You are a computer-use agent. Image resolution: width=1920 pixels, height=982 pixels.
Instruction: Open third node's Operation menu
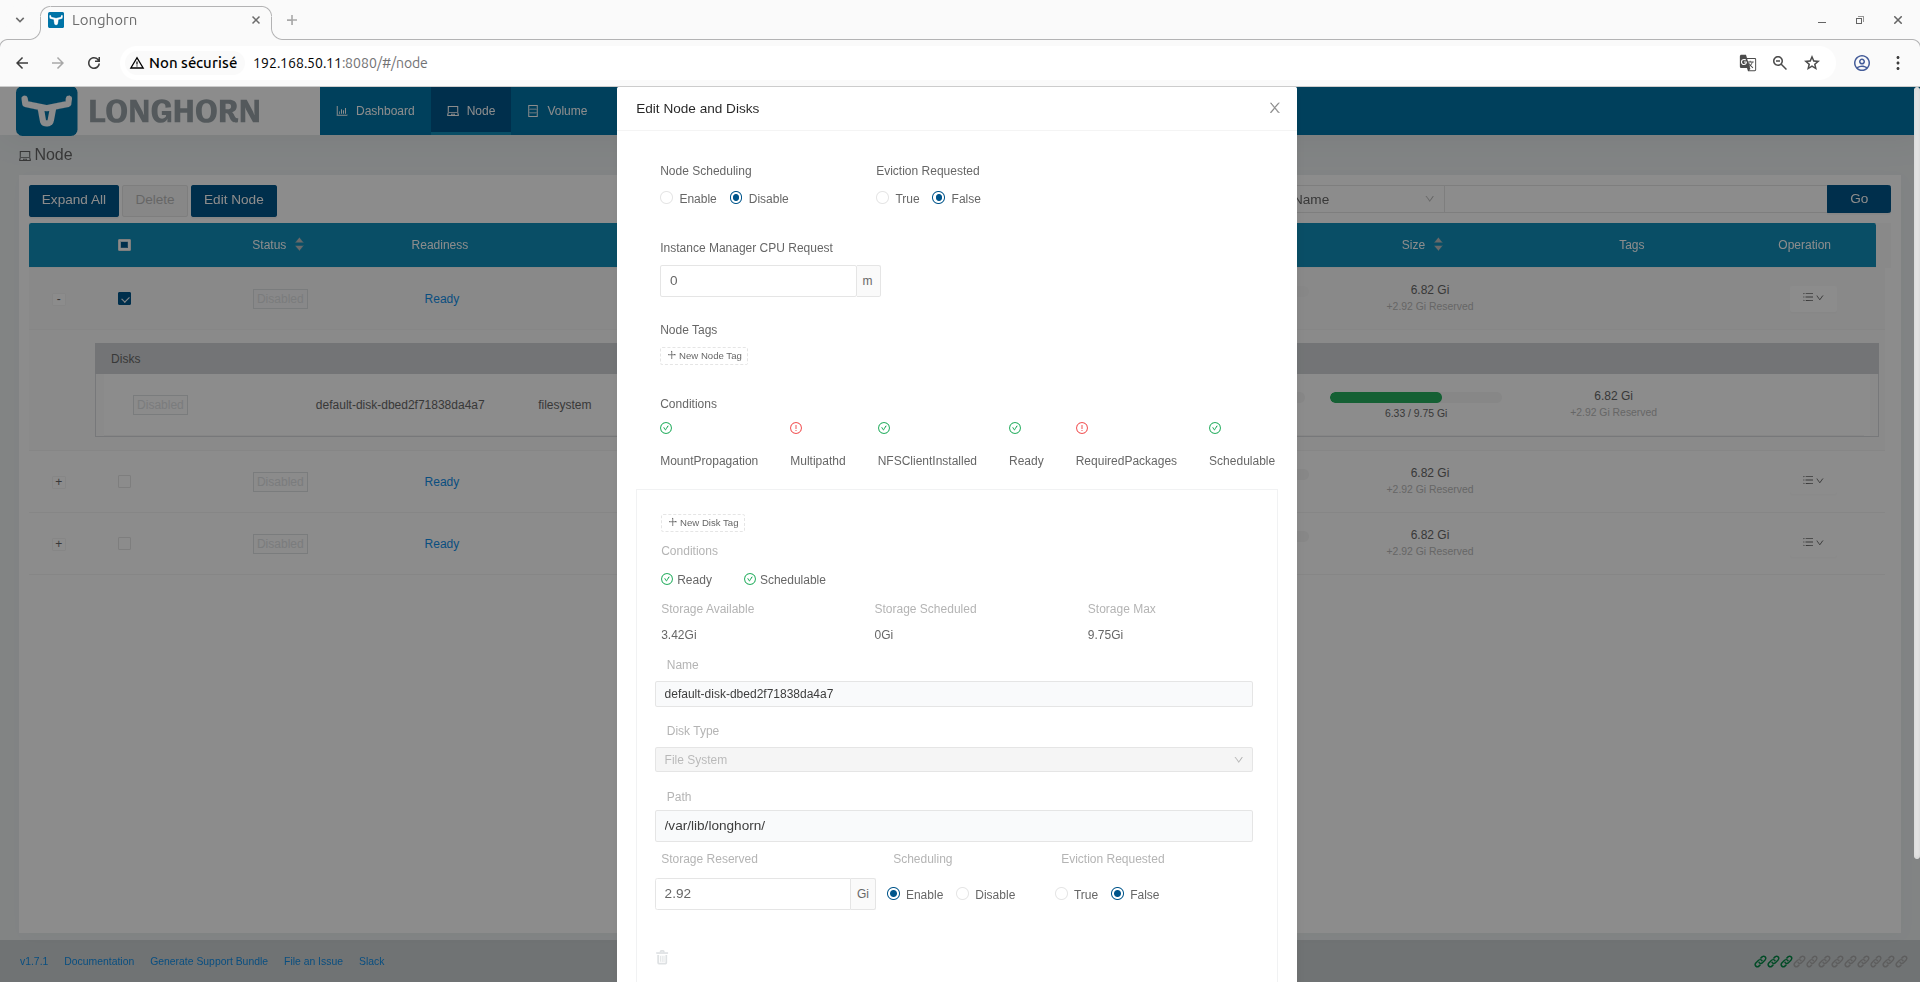click(1813, 543)
